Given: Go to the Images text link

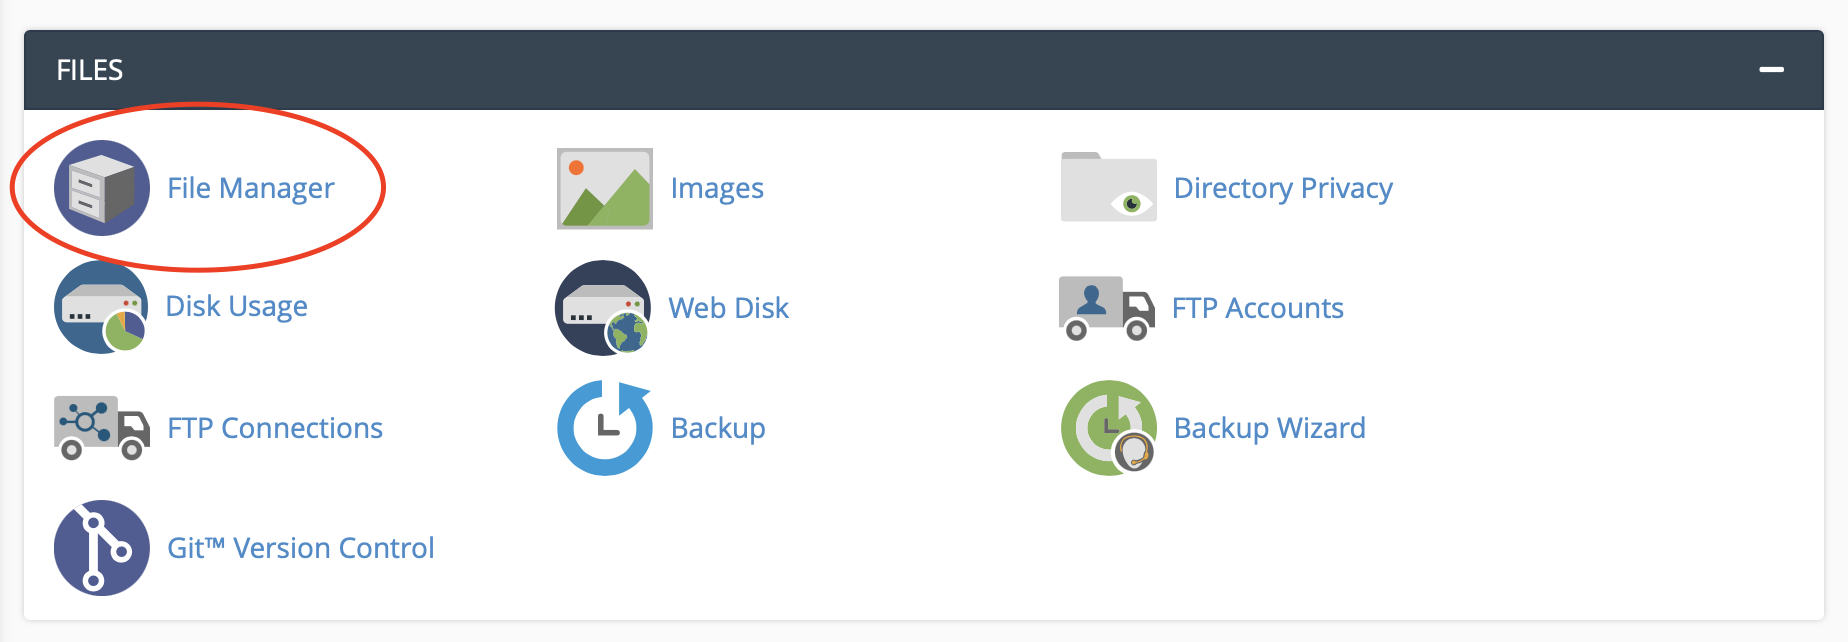Looking at the screenshot, I should [717, 188].
